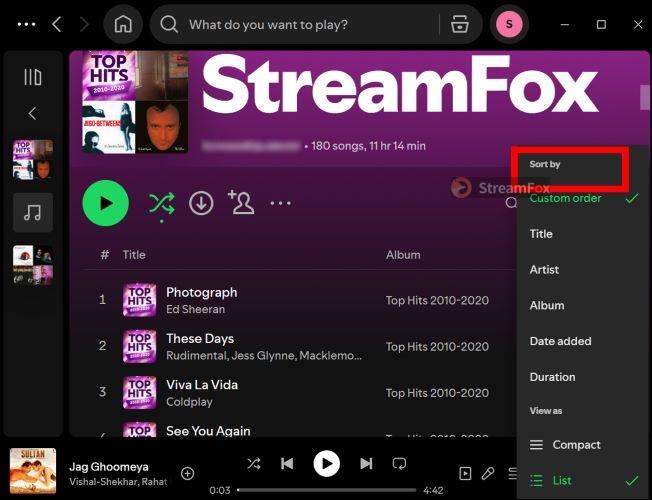Open These Days' album link
The height and width of the screenshot is (500, 652).
[437, 347]
